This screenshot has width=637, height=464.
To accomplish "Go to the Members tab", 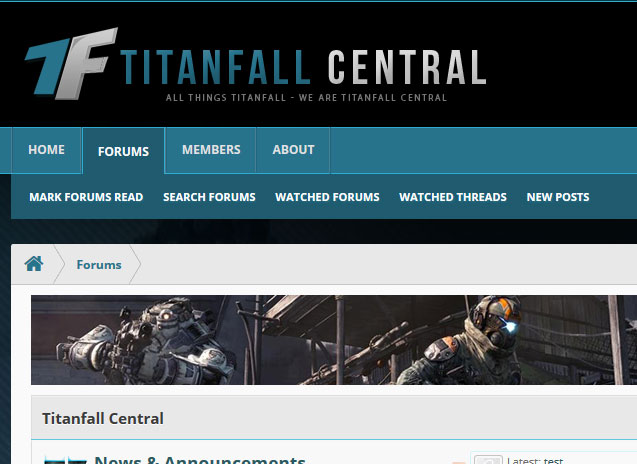I will coord(211,150).
